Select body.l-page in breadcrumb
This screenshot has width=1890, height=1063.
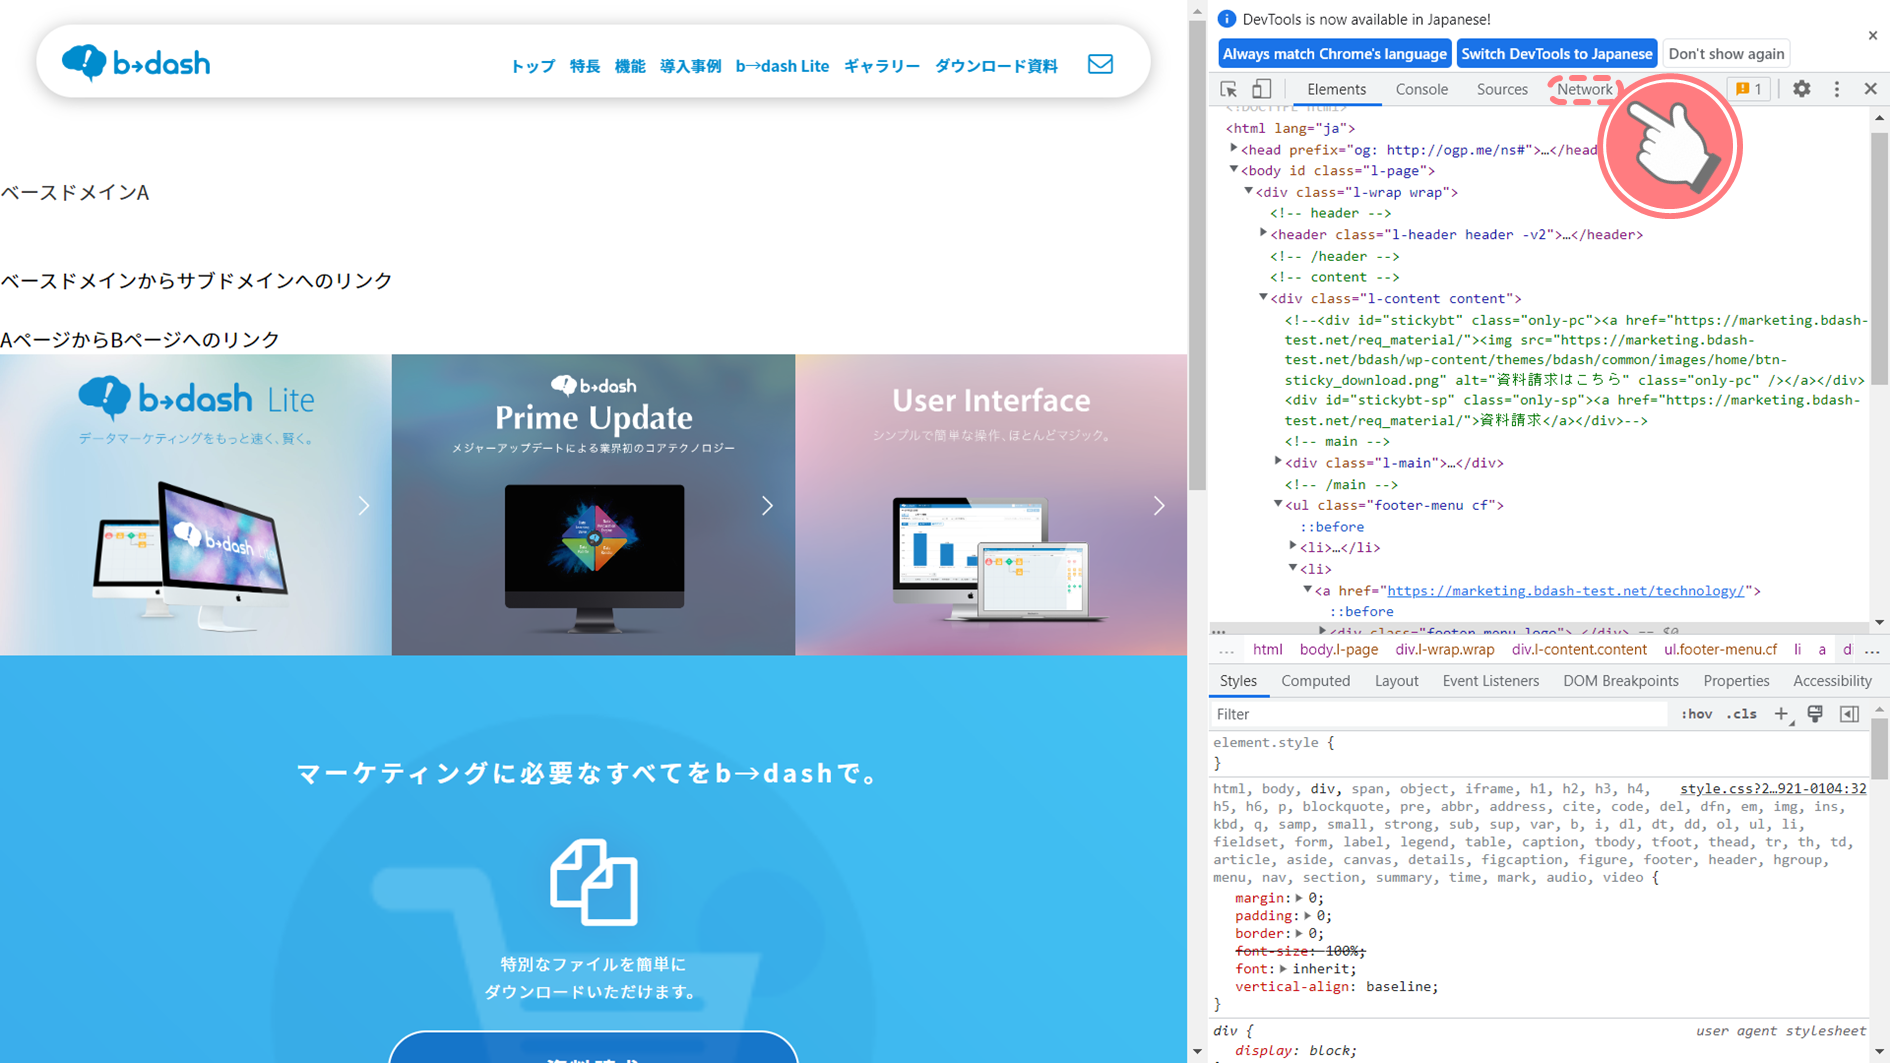coord(1338,650)
